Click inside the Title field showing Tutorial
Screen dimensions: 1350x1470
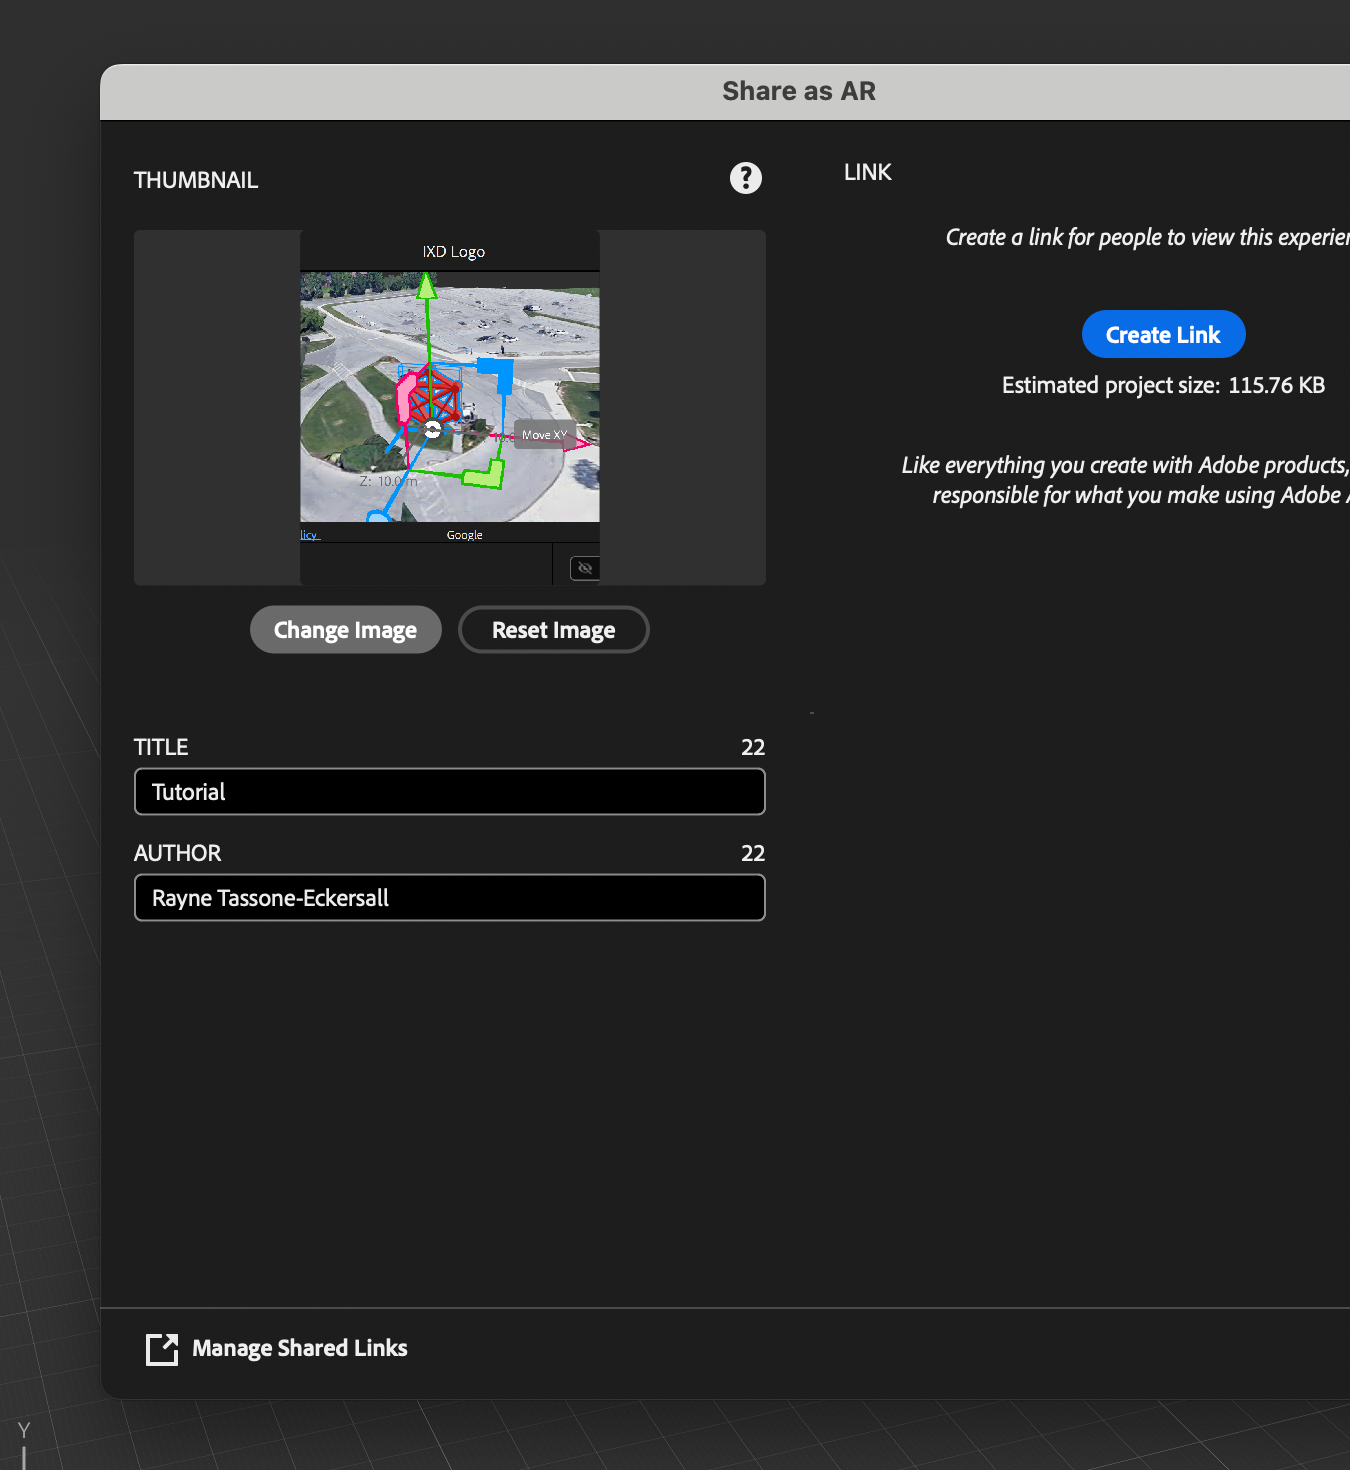(449, 791)
